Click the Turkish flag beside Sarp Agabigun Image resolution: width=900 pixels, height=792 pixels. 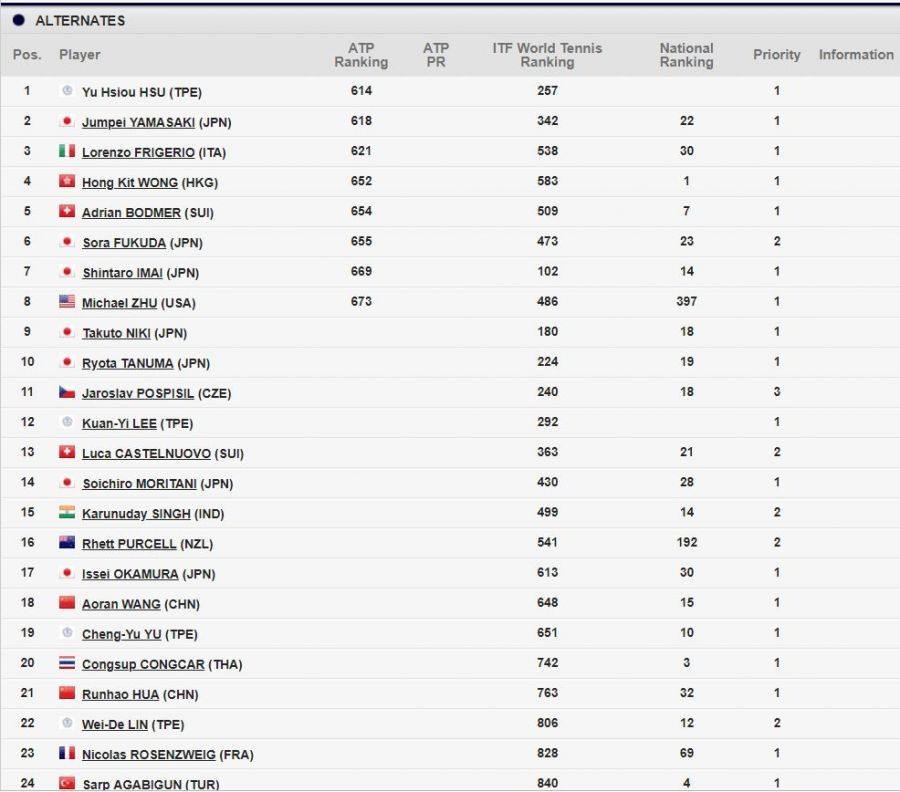pos(67,783)
